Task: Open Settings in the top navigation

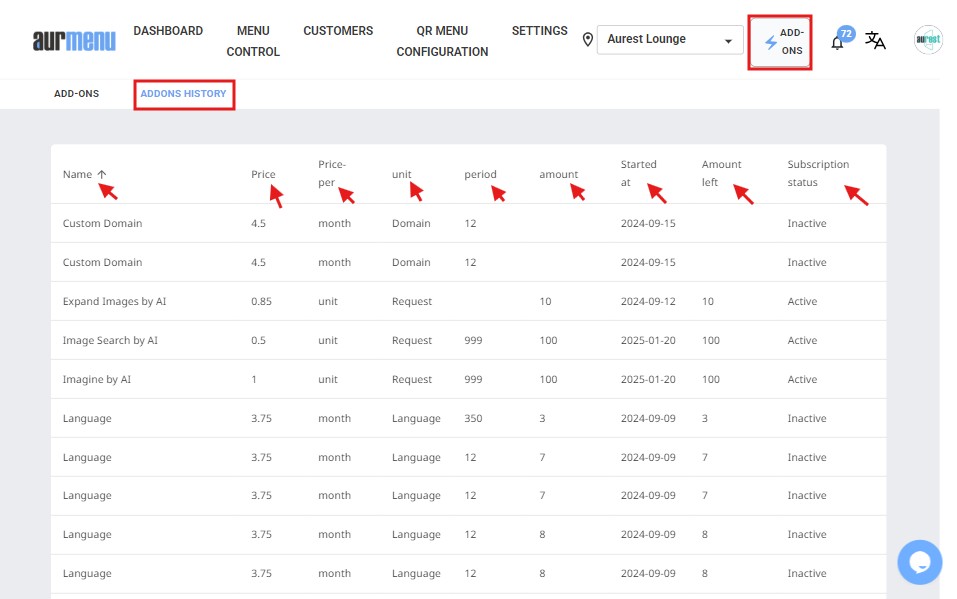Action: click(x=539, y=31)
